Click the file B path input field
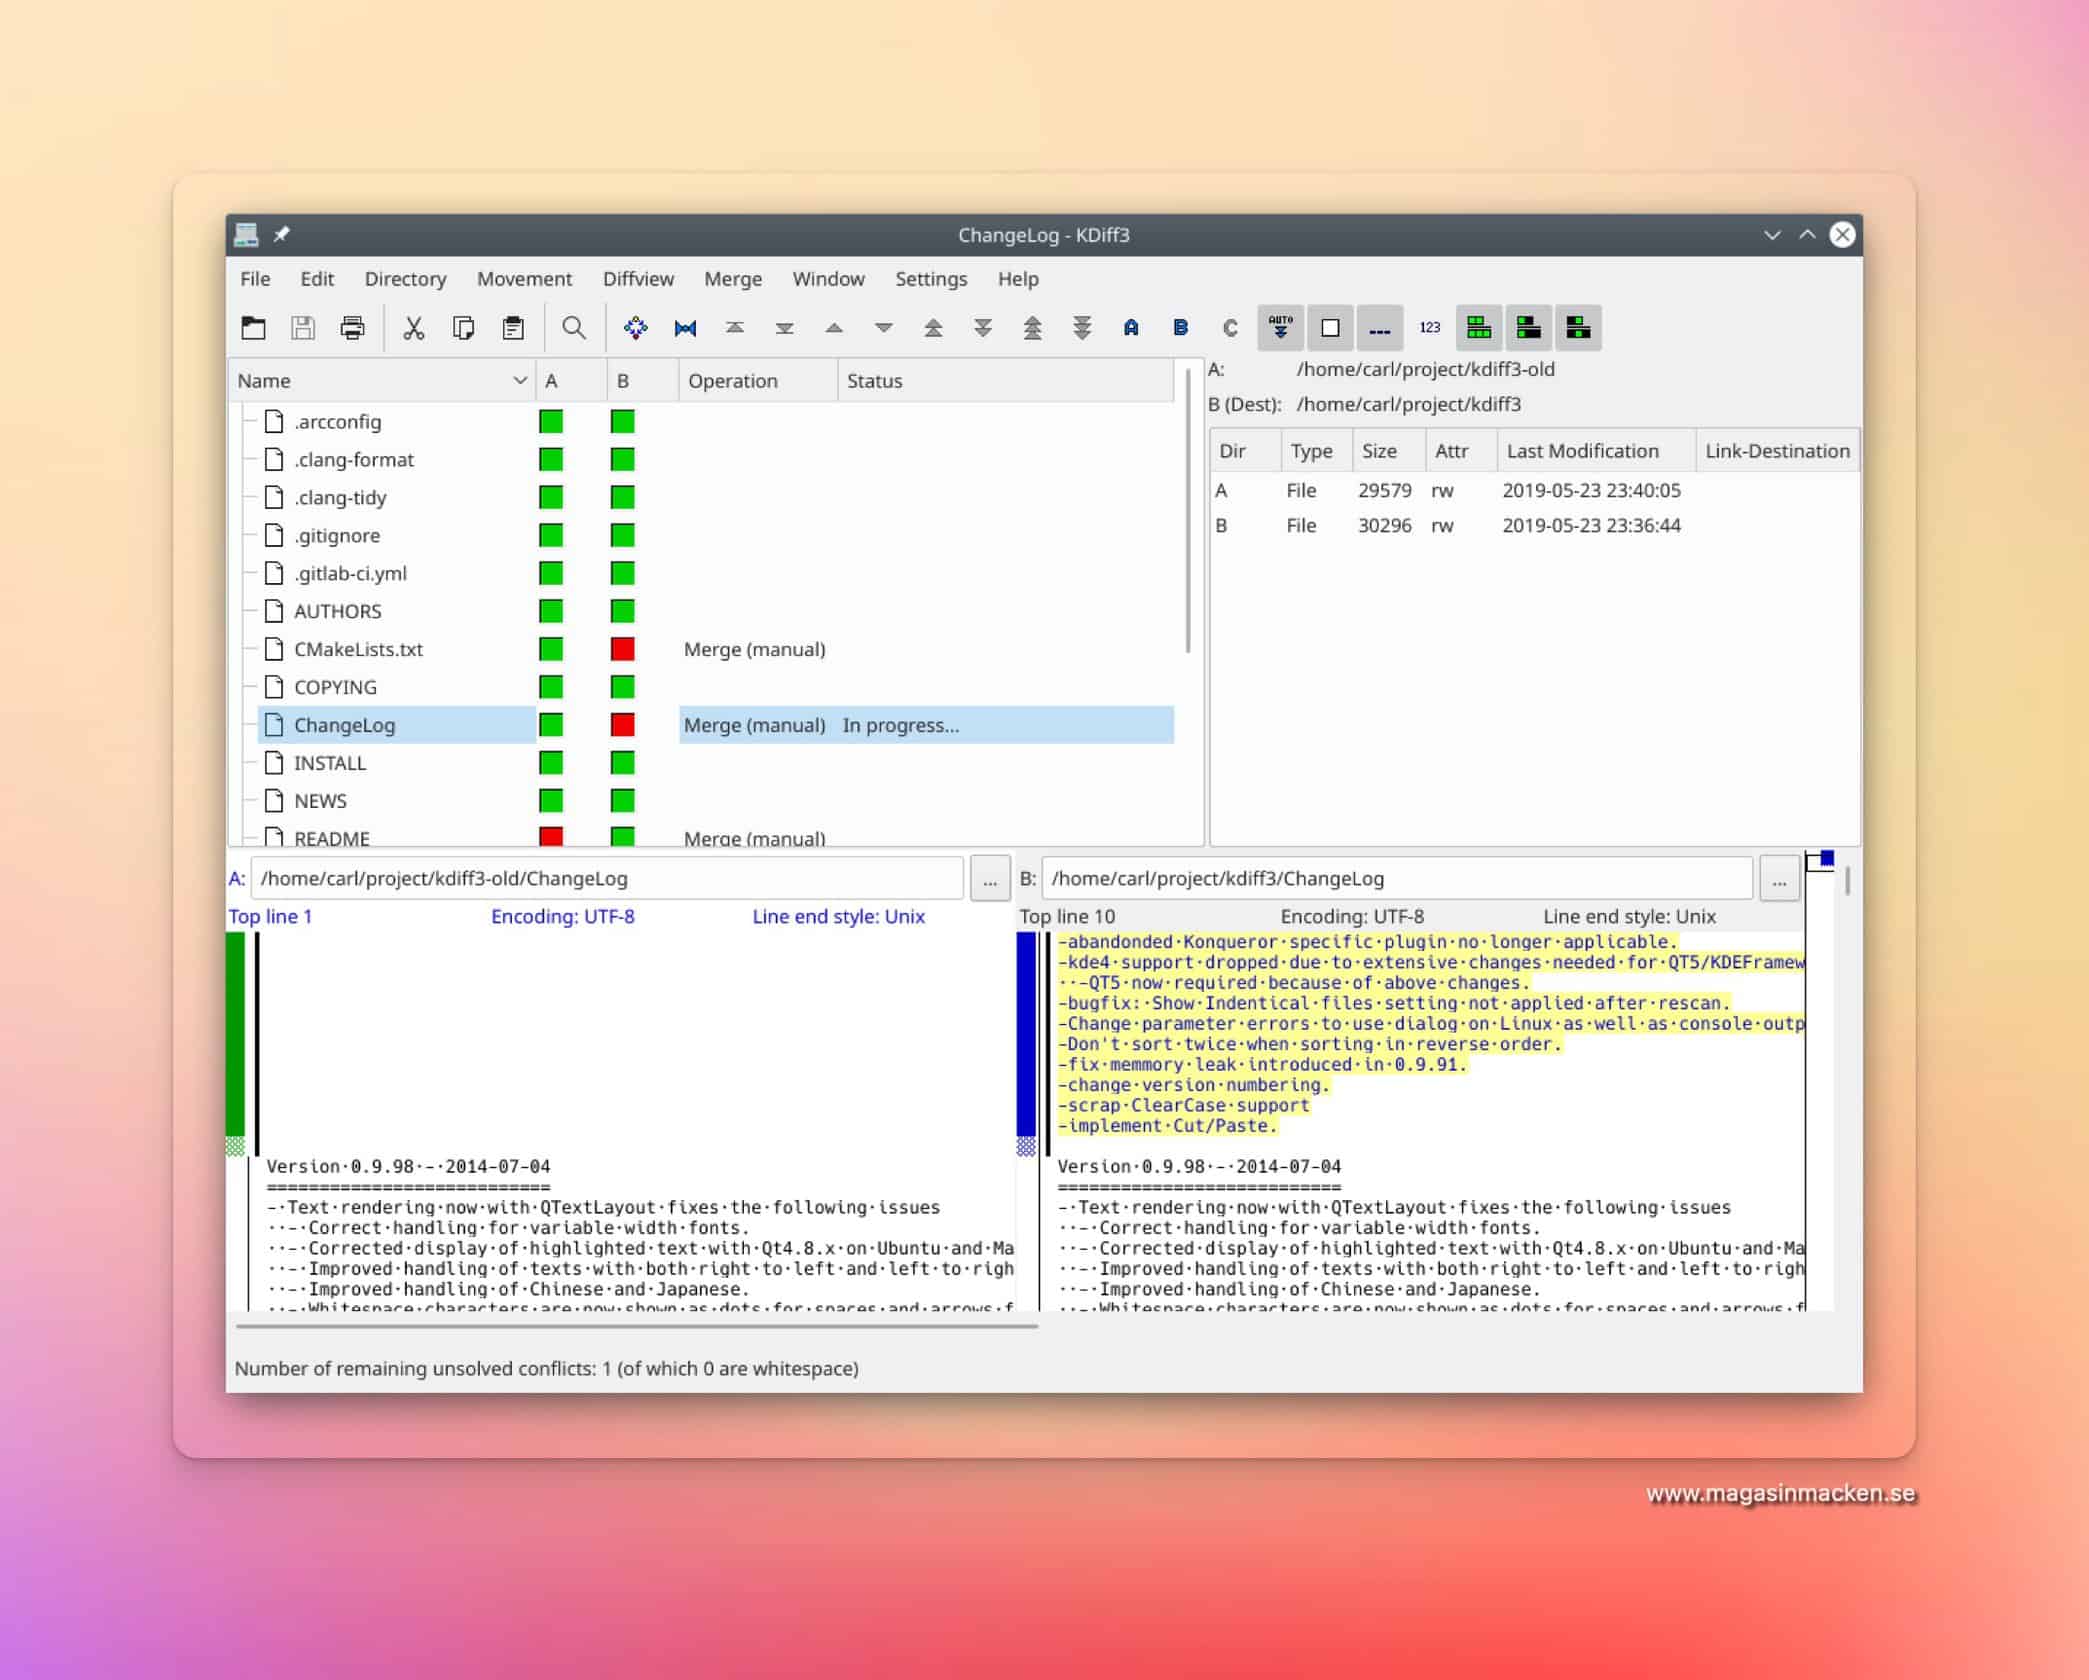 click(x=1397, y=879)
